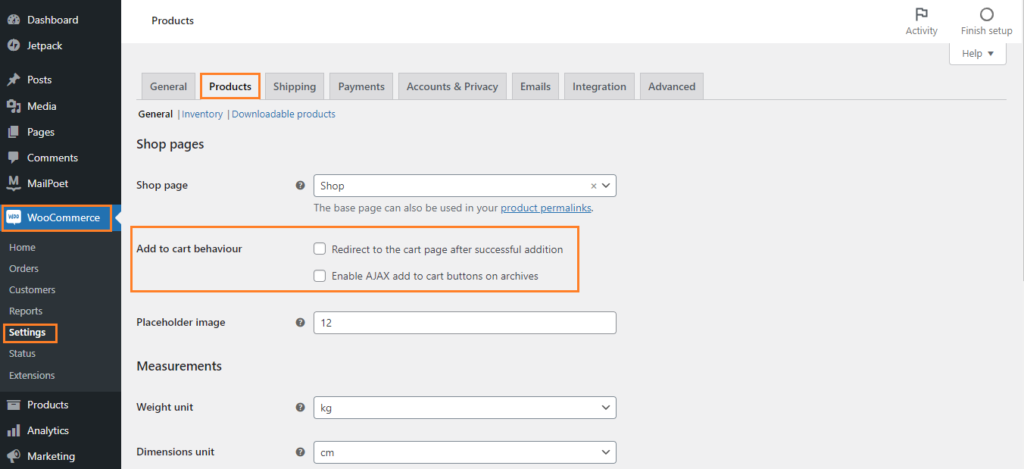Switch to the Emails tab

536,86
